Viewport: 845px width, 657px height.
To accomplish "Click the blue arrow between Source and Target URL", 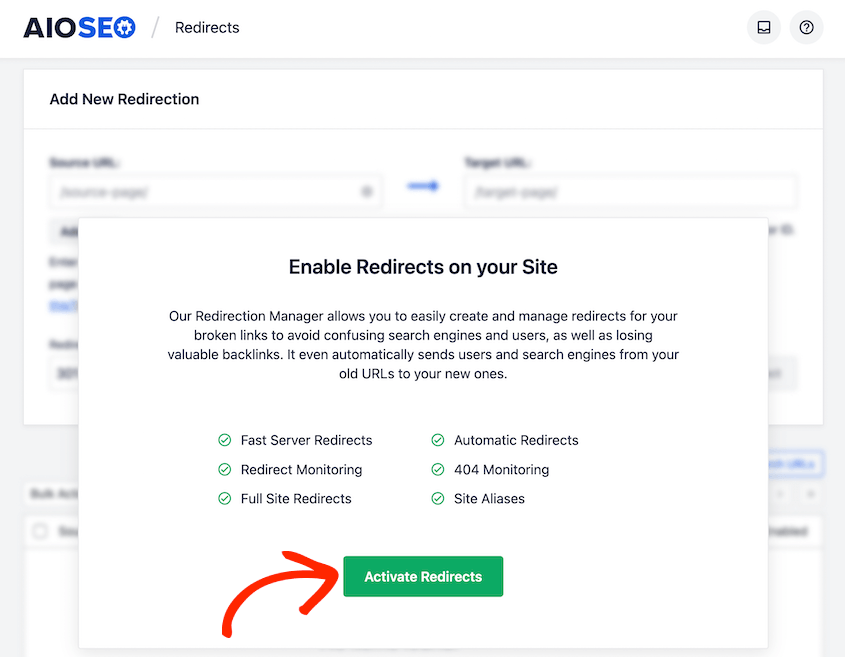I will pyautogui.click(x=422, y=185).
